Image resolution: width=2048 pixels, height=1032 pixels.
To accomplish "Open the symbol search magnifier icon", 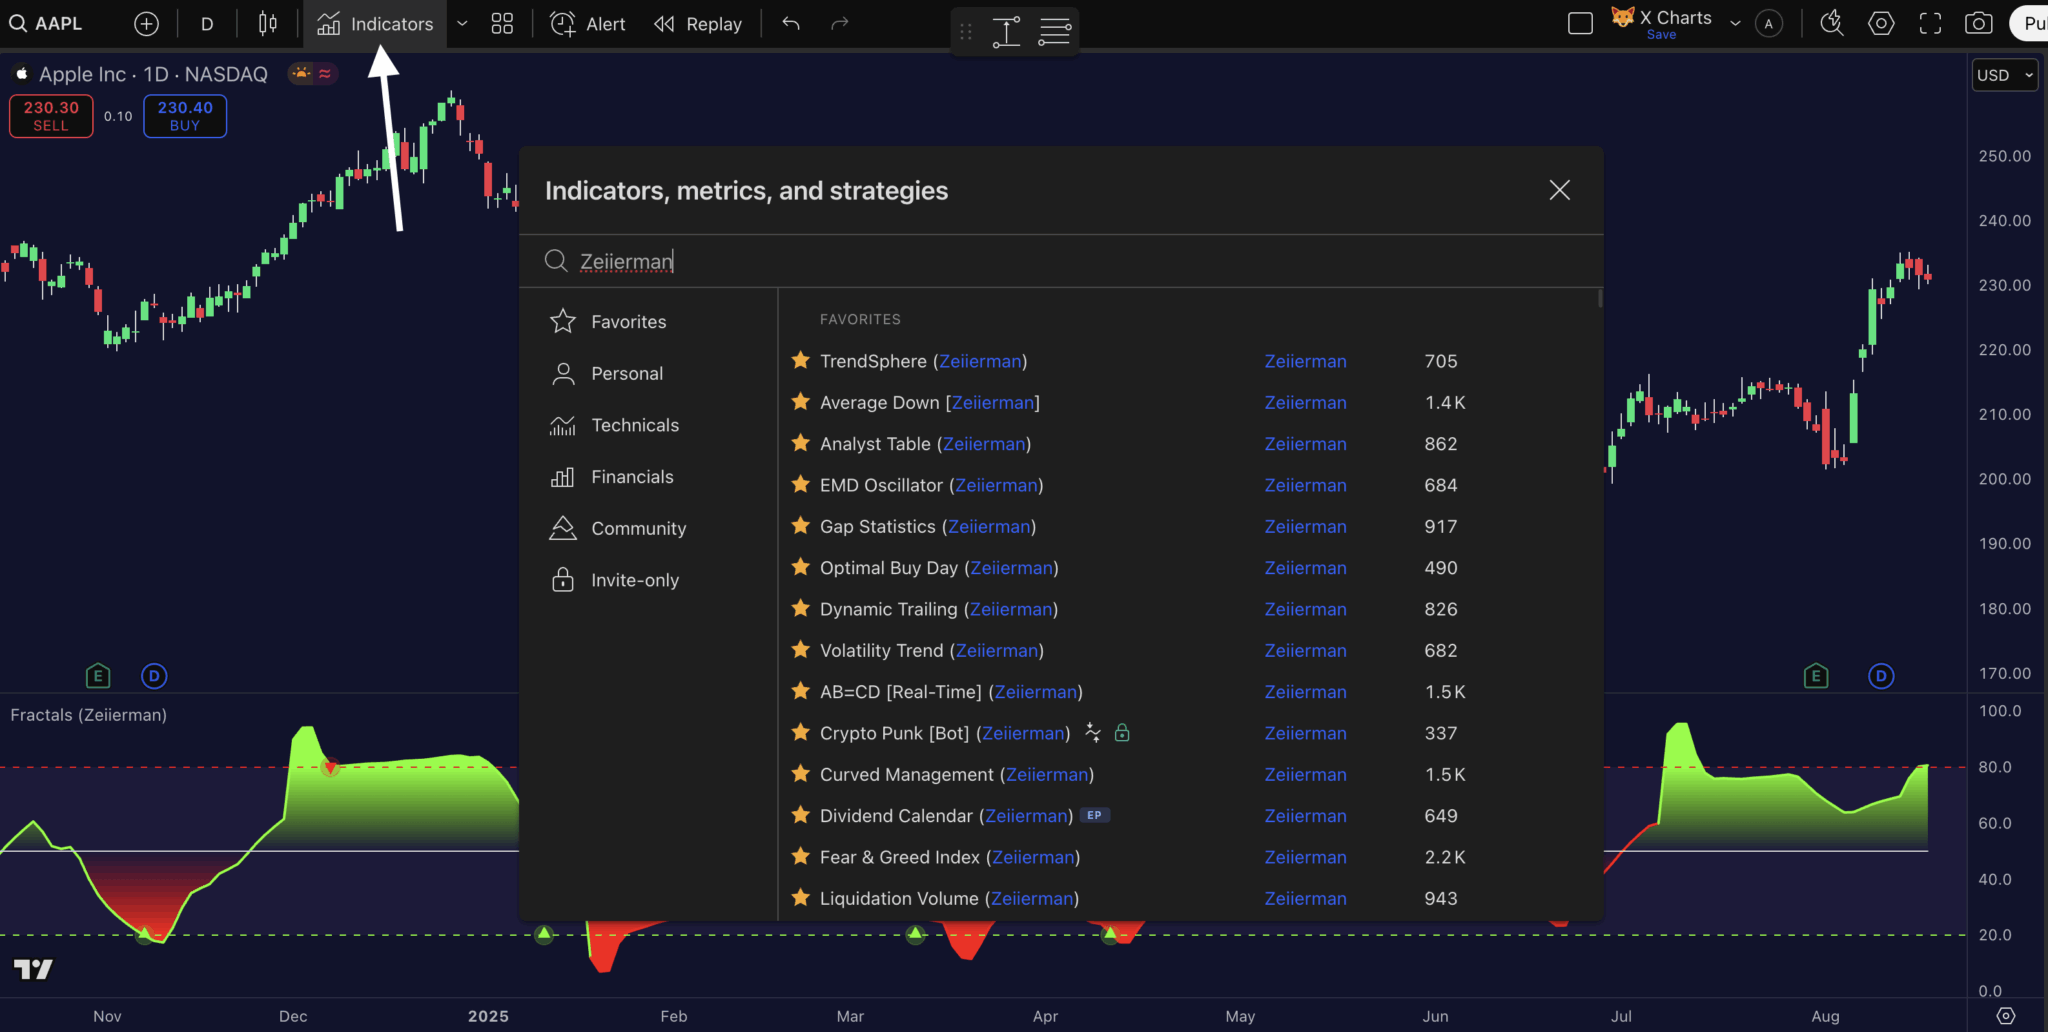I will point(18,23).
